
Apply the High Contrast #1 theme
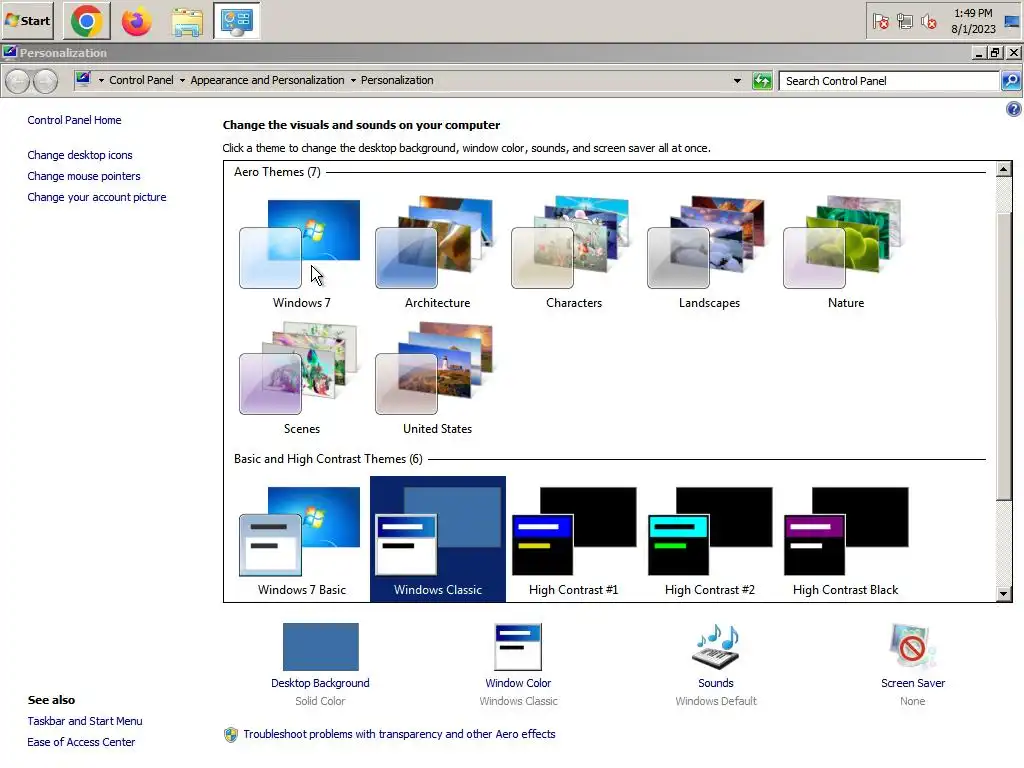click(x=573, y=539)
